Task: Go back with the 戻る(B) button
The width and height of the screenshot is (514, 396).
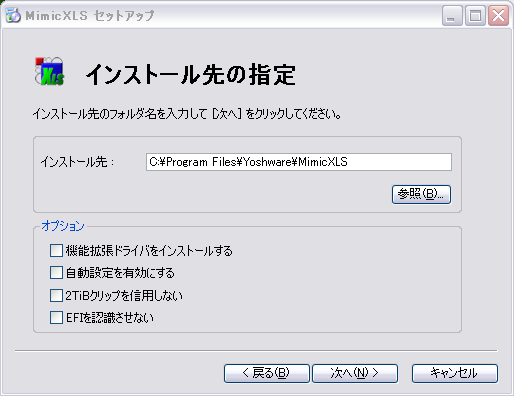Action: [x=267, y=373]
